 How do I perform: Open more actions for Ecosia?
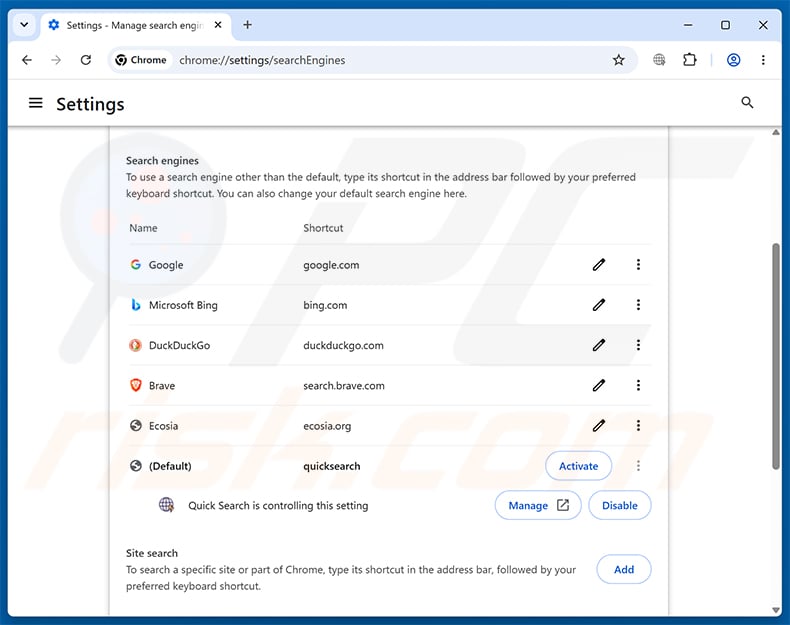click(638, 426)
